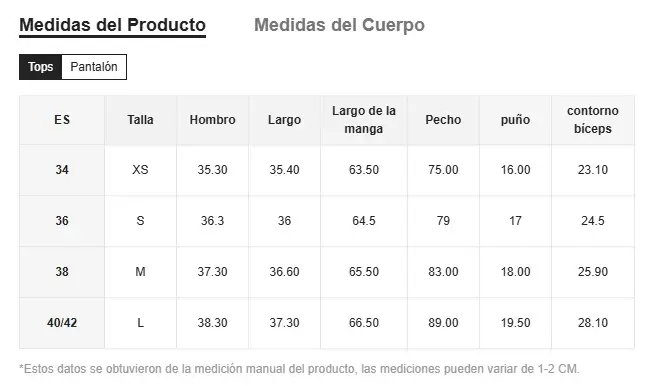Viewport: 646px width, 386px height.
Task: Click the puño value 17
Action: click(515, 221)
